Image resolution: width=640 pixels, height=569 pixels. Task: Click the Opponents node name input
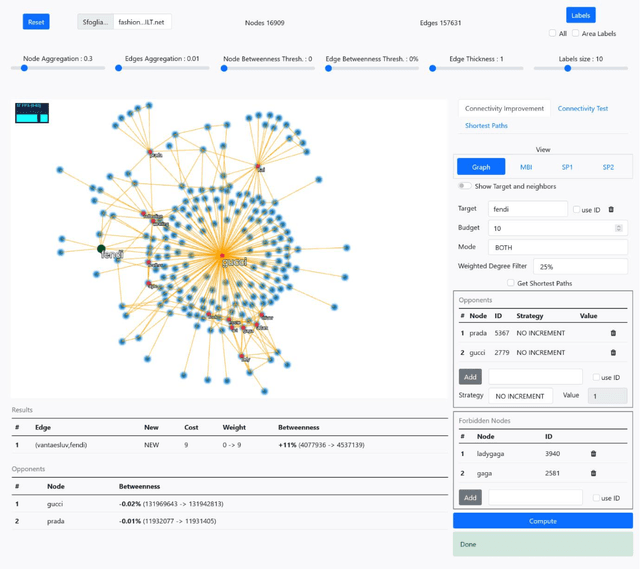click(x=535, y=377)
